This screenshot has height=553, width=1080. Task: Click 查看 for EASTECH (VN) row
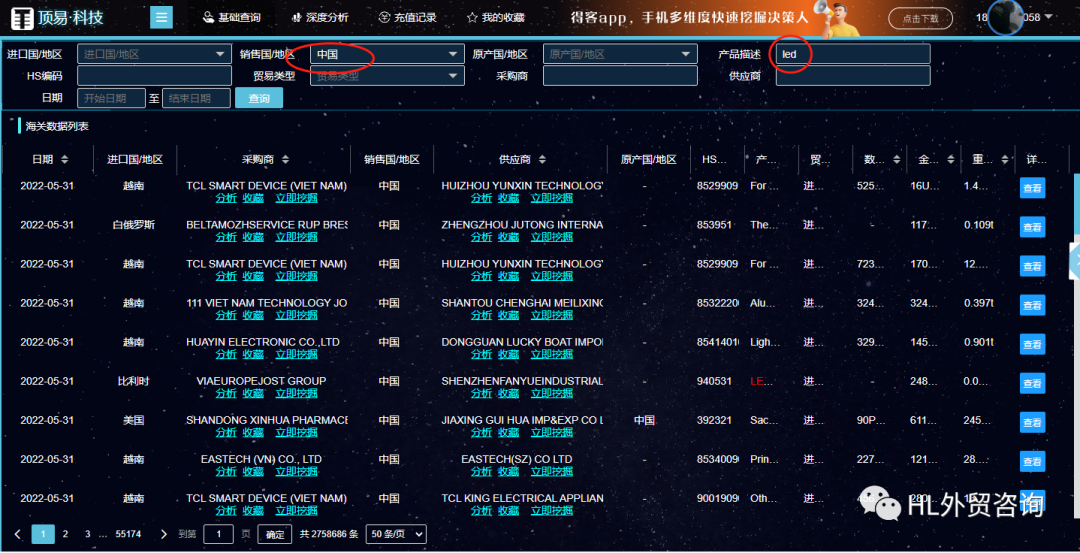click(1032, 461)
